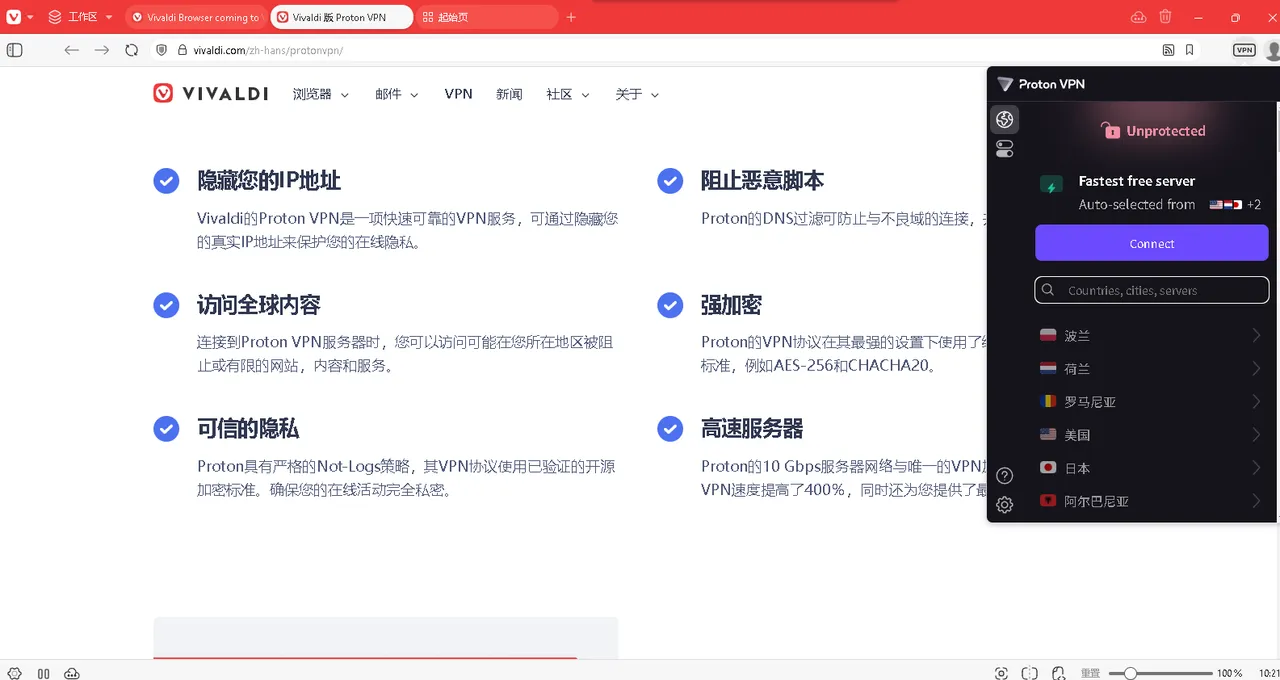Click heading 可信的隐私

(x=248, y=429)
